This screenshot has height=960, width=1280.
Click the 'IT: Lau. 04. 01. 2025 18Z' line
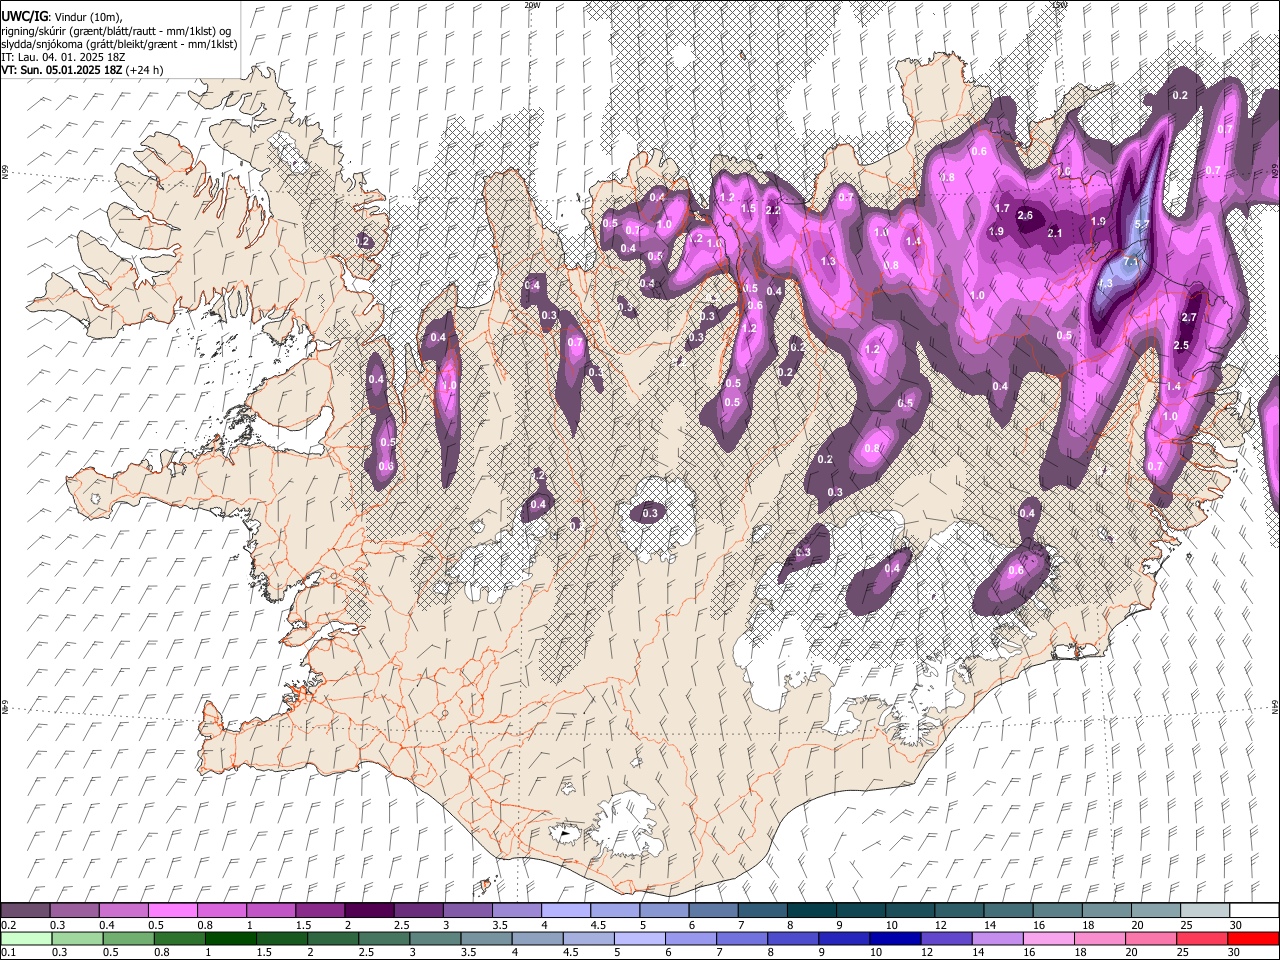click(63, 57)
